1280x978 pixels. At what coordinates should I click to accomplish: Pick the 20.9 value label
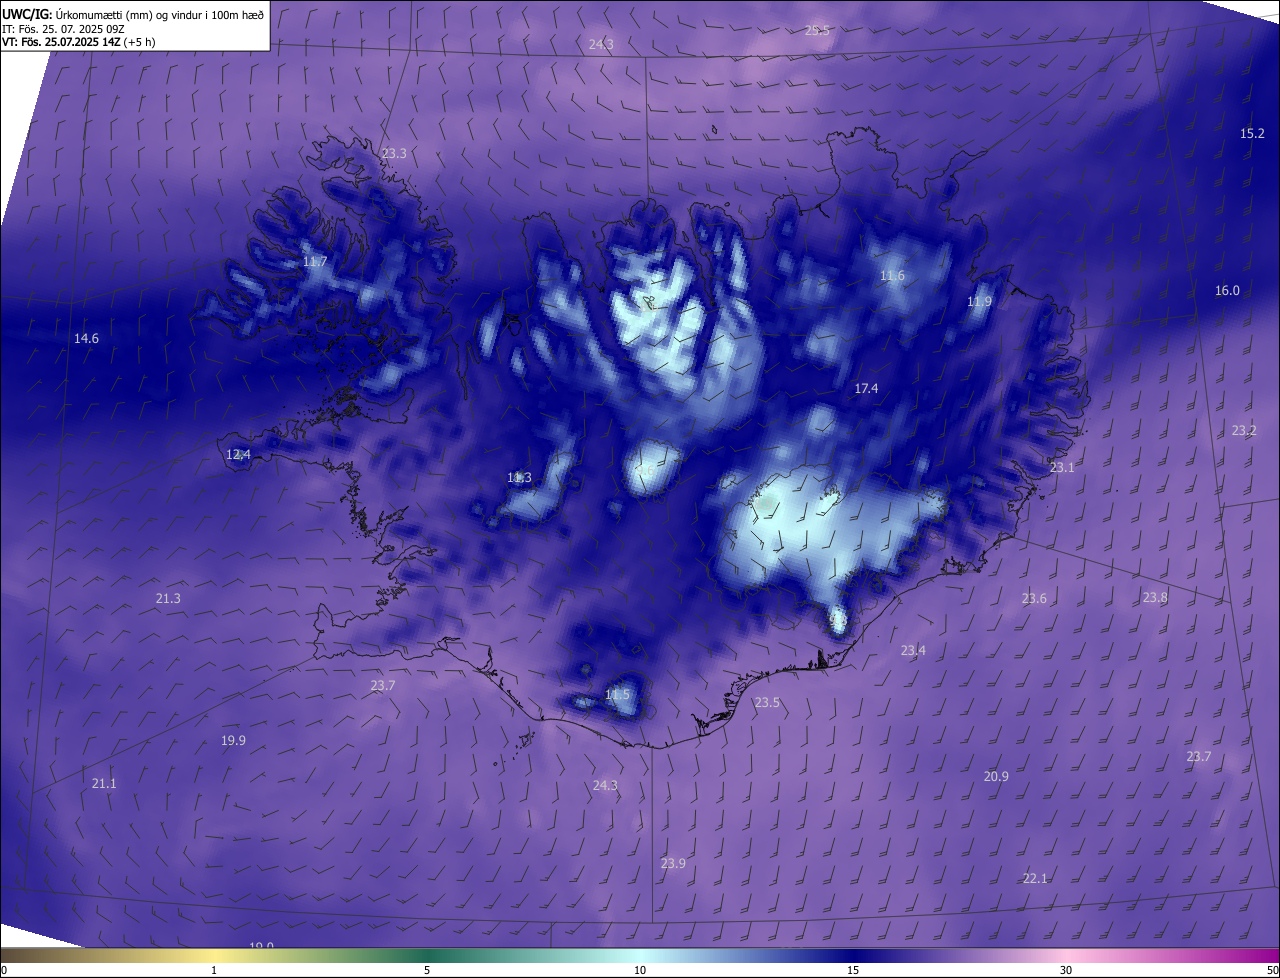click(x=996, y=777)
